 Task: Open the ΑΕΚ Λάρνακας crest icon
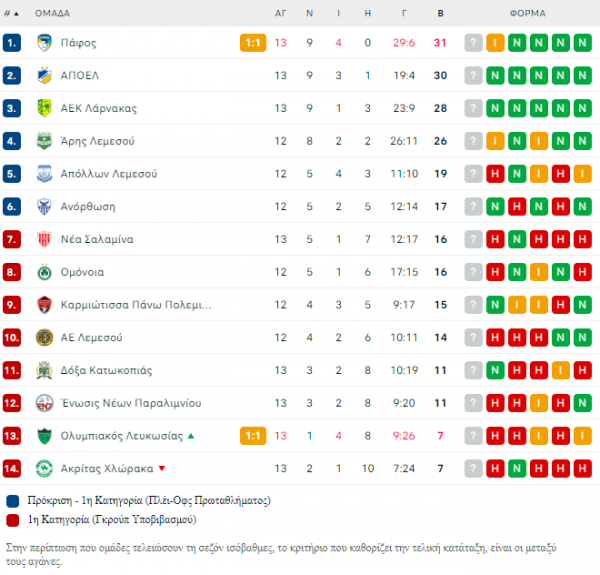pyautogui.click(x=44, y=108)
